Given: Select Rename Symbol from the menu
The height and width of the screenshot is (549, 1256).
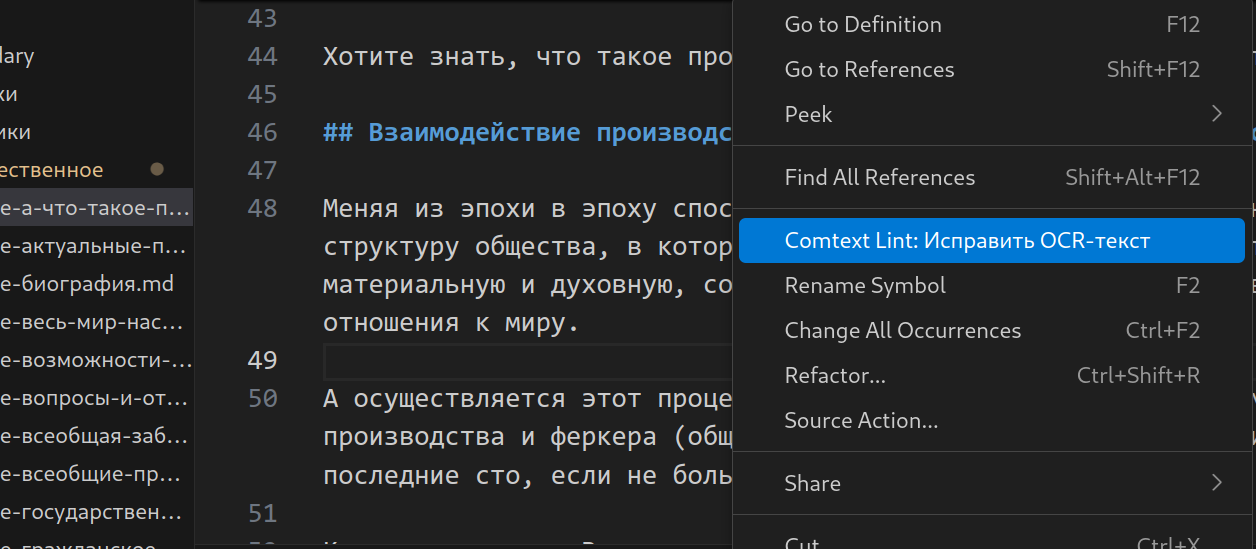Looking at the screenshot, I should point(865,286).
